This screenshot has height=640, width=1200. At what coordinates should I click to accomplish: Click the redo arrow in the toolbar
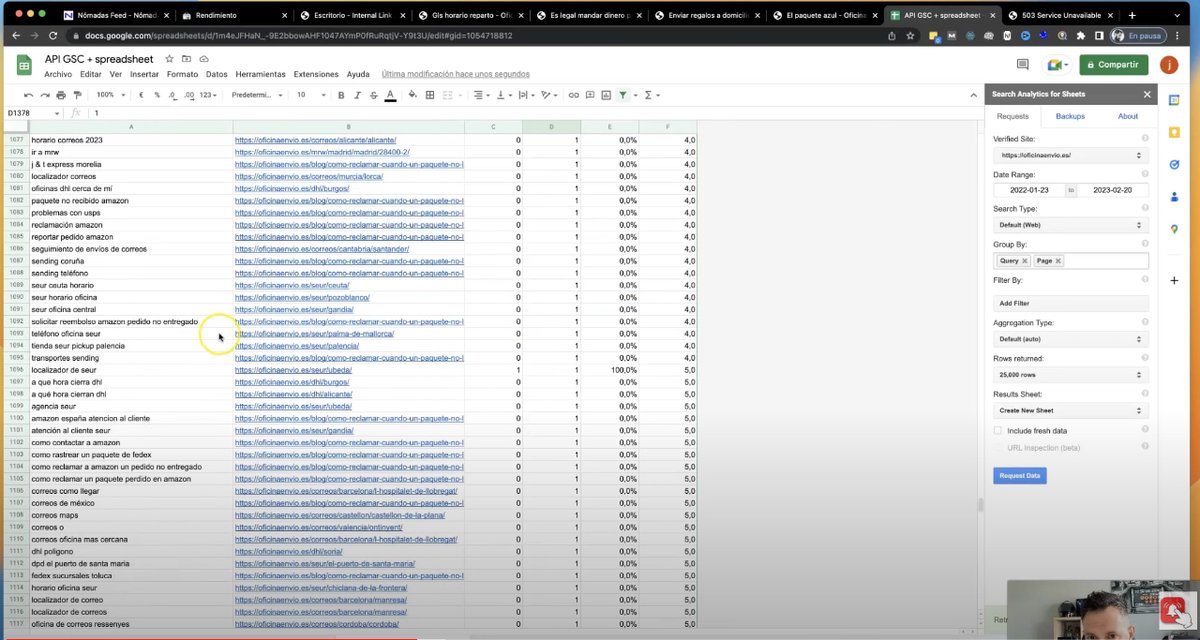tap(45, 95)
